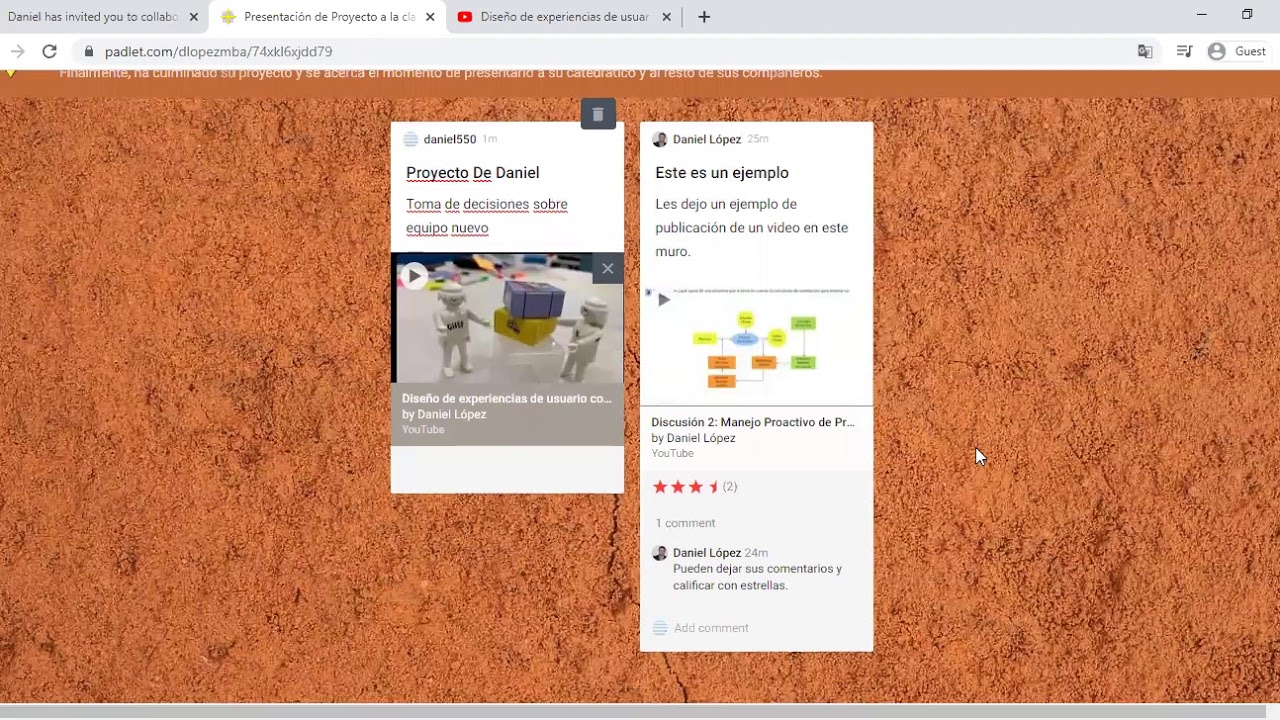This screenshot has width=1280, height=720.
Task: Open a new browser tab
Action: (x=704, y=17)
